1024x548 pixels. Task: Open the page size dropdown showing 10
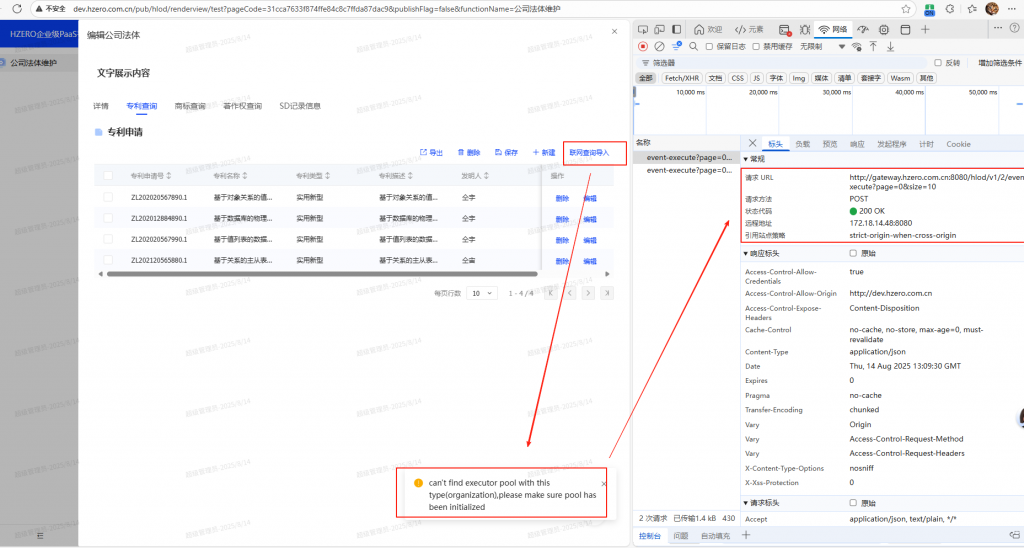(482, 293)
